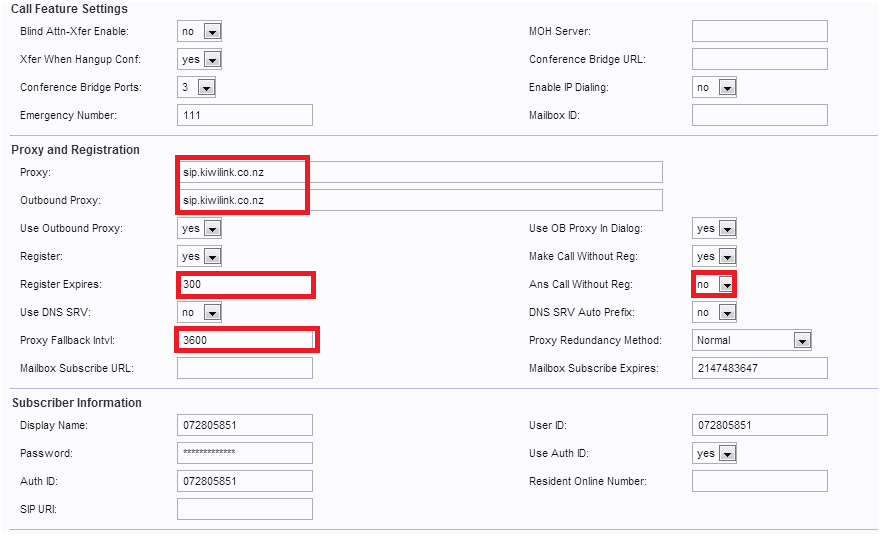
Task: Open the Proxy Redundancy Method dropdown
Action: (x=752, y=340)
